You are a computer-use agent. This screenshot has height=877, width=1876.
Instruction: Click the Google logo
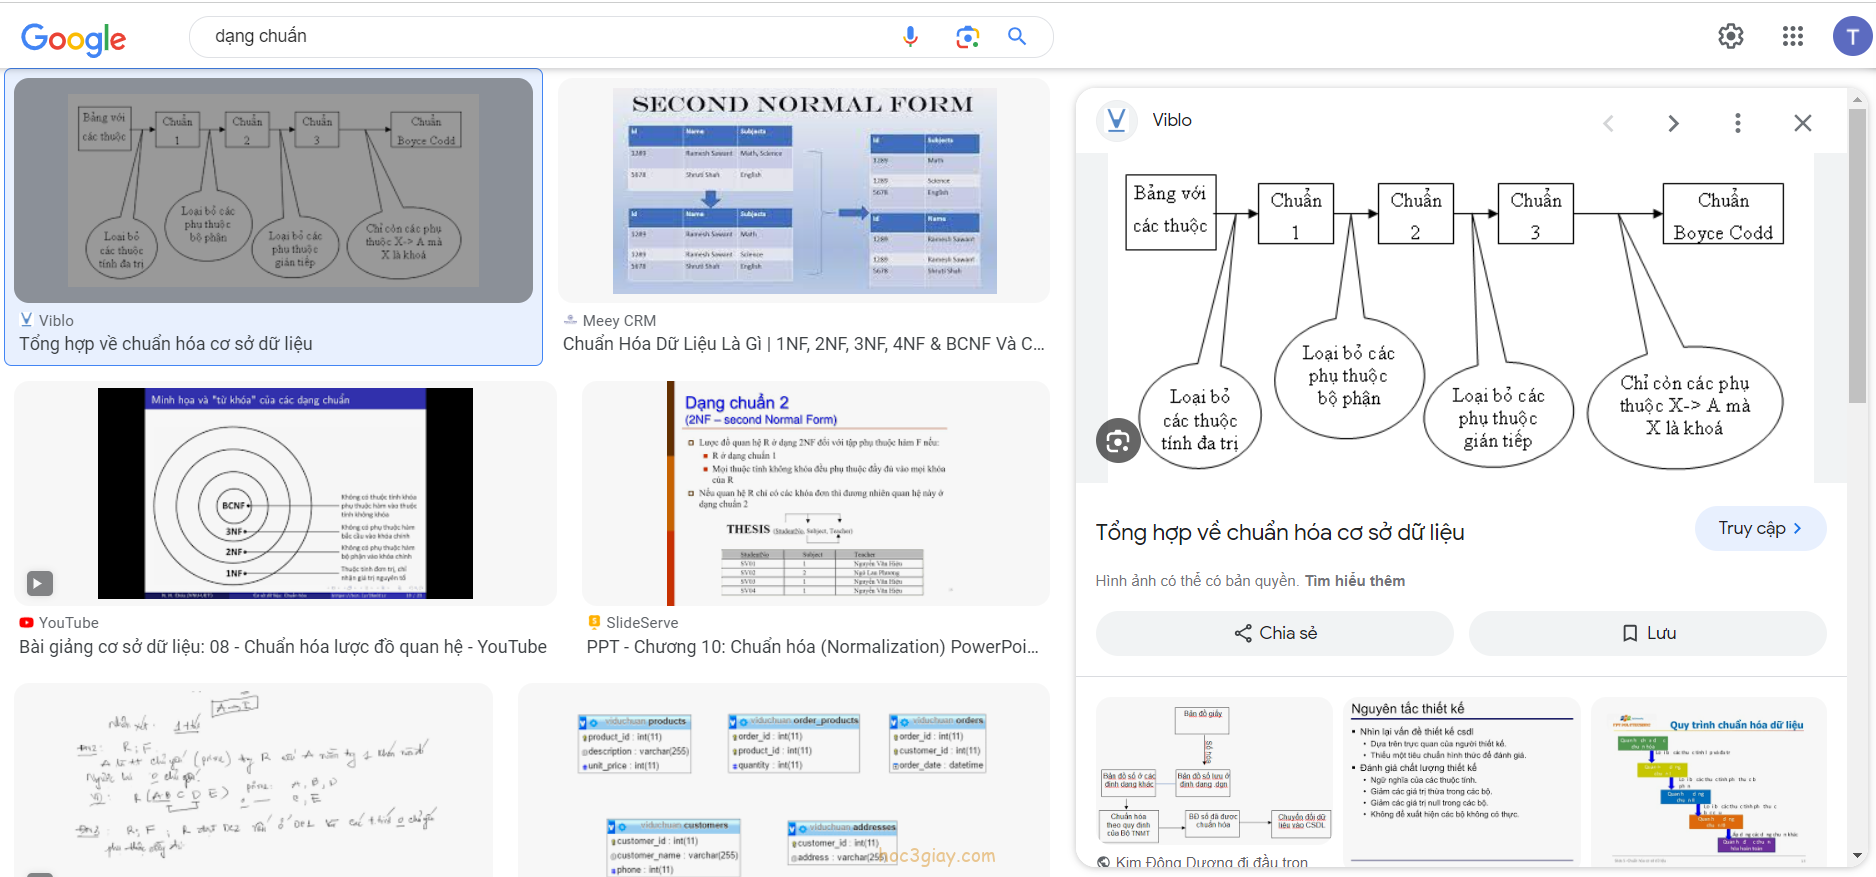(x=73, y=38)
